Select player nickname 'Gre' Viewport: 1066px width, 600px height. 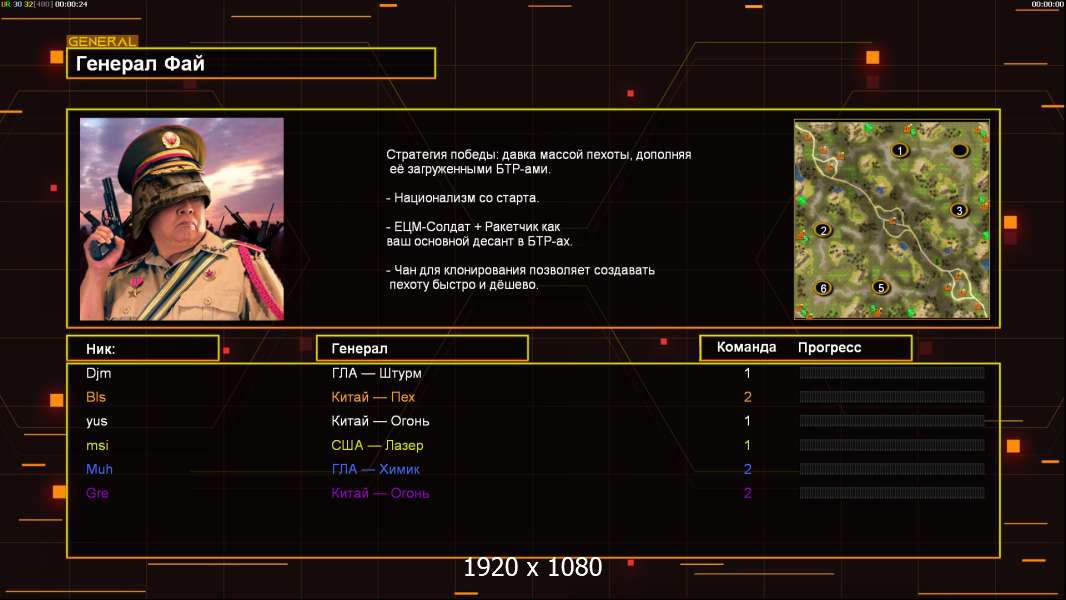pos(97,493)
